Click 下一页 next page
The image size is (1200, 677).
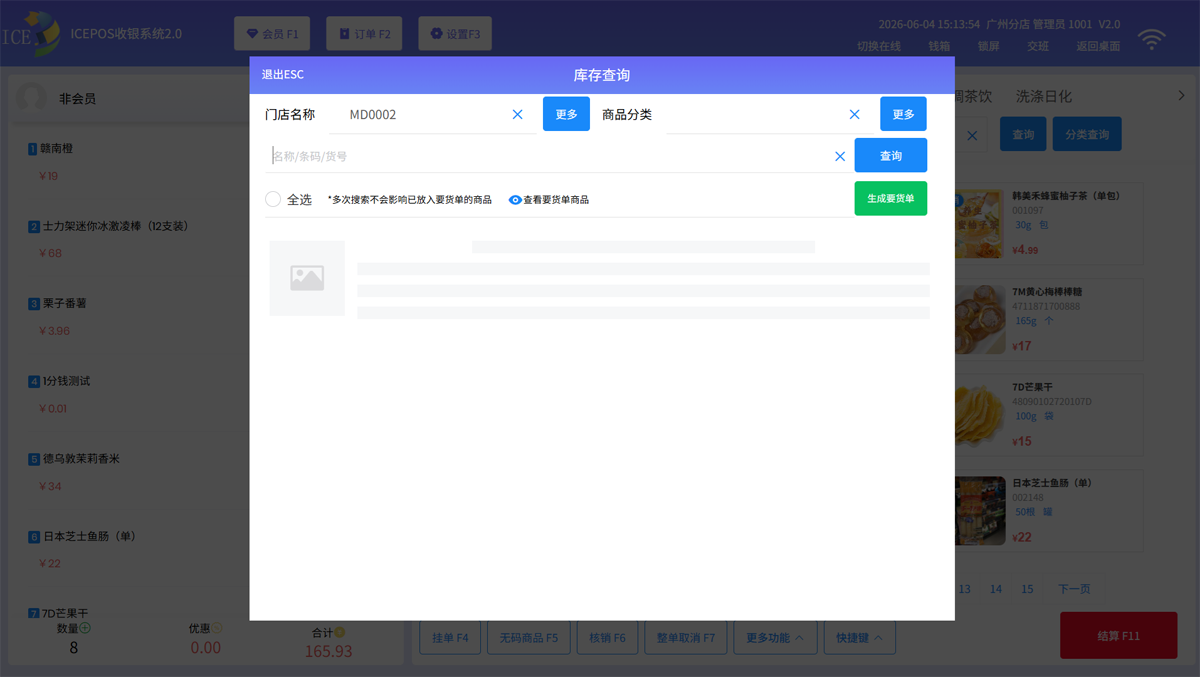(x=1074, y=589)
